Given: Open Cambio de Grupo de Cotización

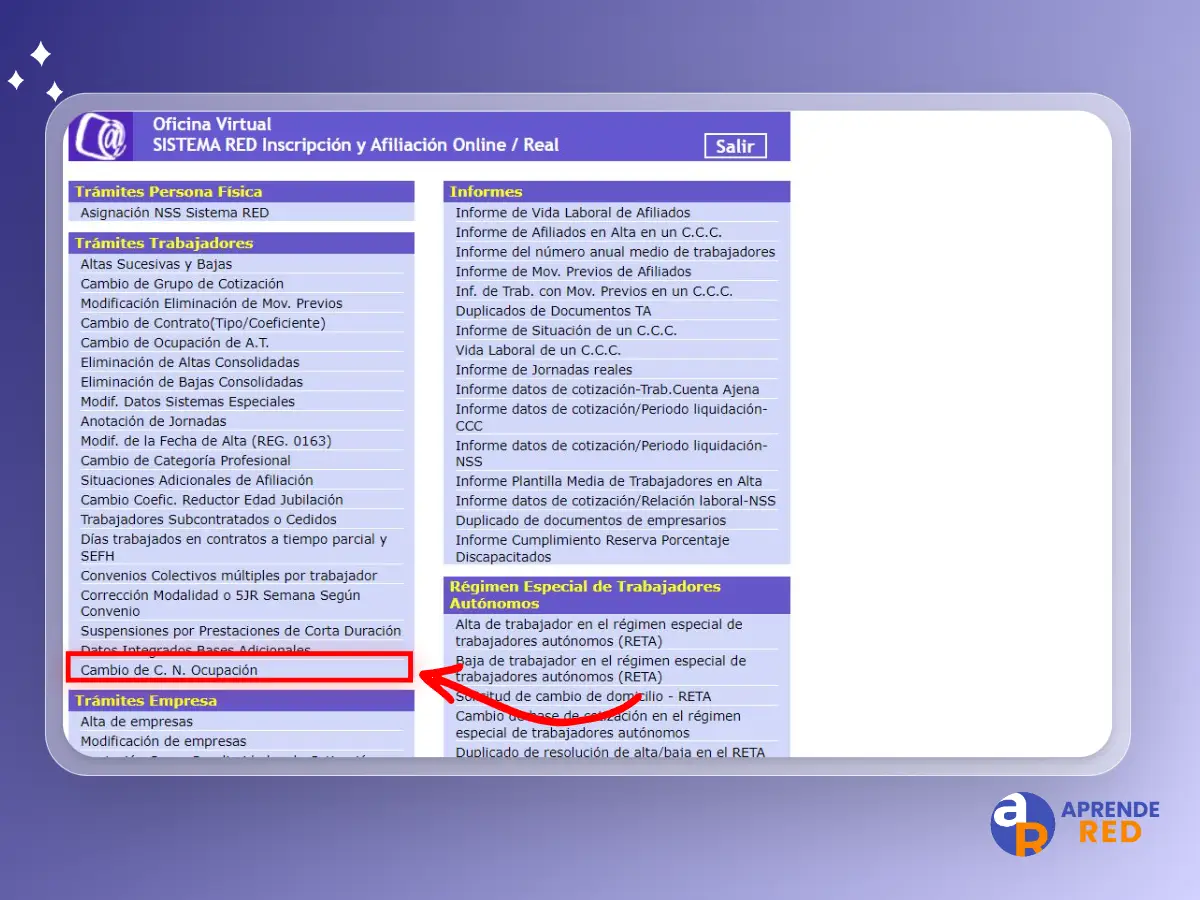Looking at the screenshot, I should click(182, 284).
